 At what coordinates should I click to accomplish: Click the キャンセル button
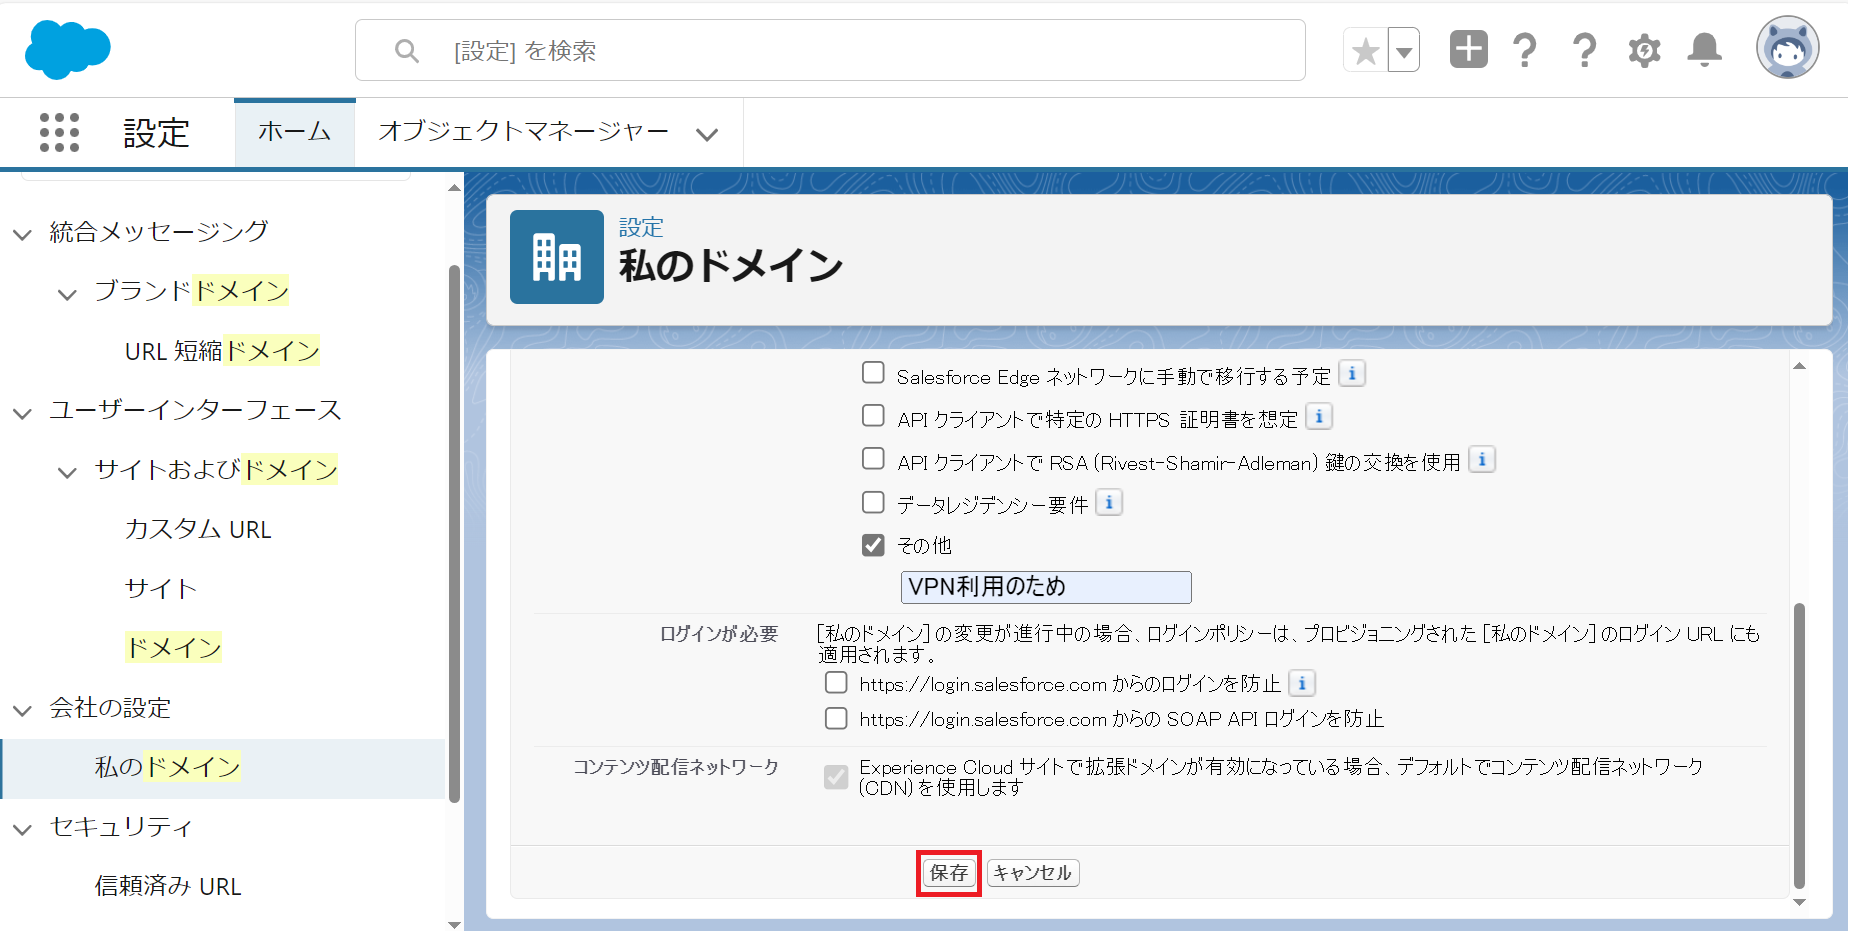[x=1032, y=873]
